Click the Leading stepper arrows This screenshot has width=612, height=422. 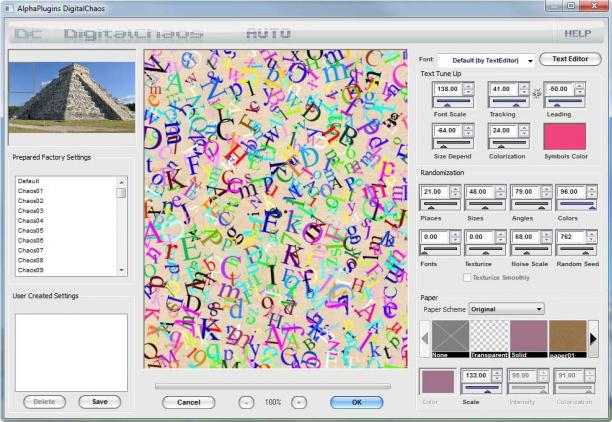(x=580, y=89)
